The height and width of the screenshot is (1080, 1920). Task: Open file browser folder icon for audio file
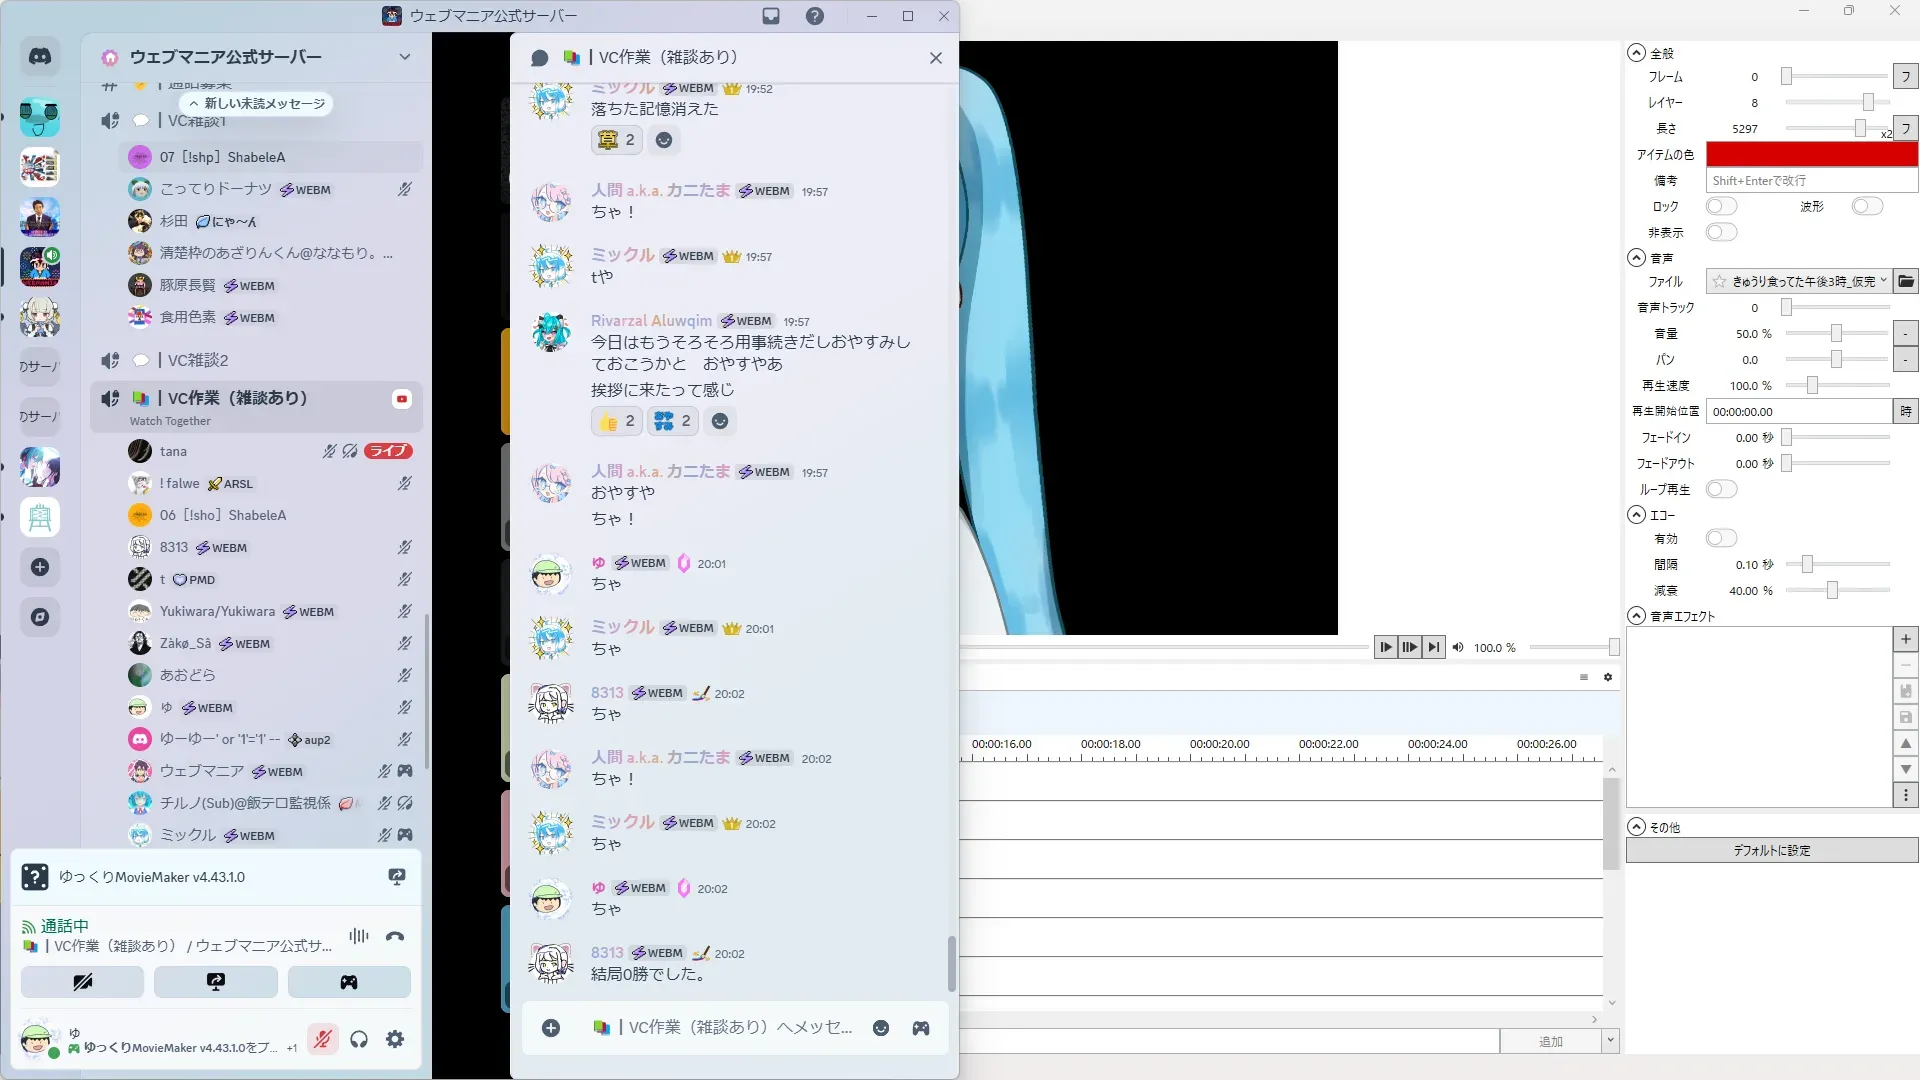point(1906,281)
